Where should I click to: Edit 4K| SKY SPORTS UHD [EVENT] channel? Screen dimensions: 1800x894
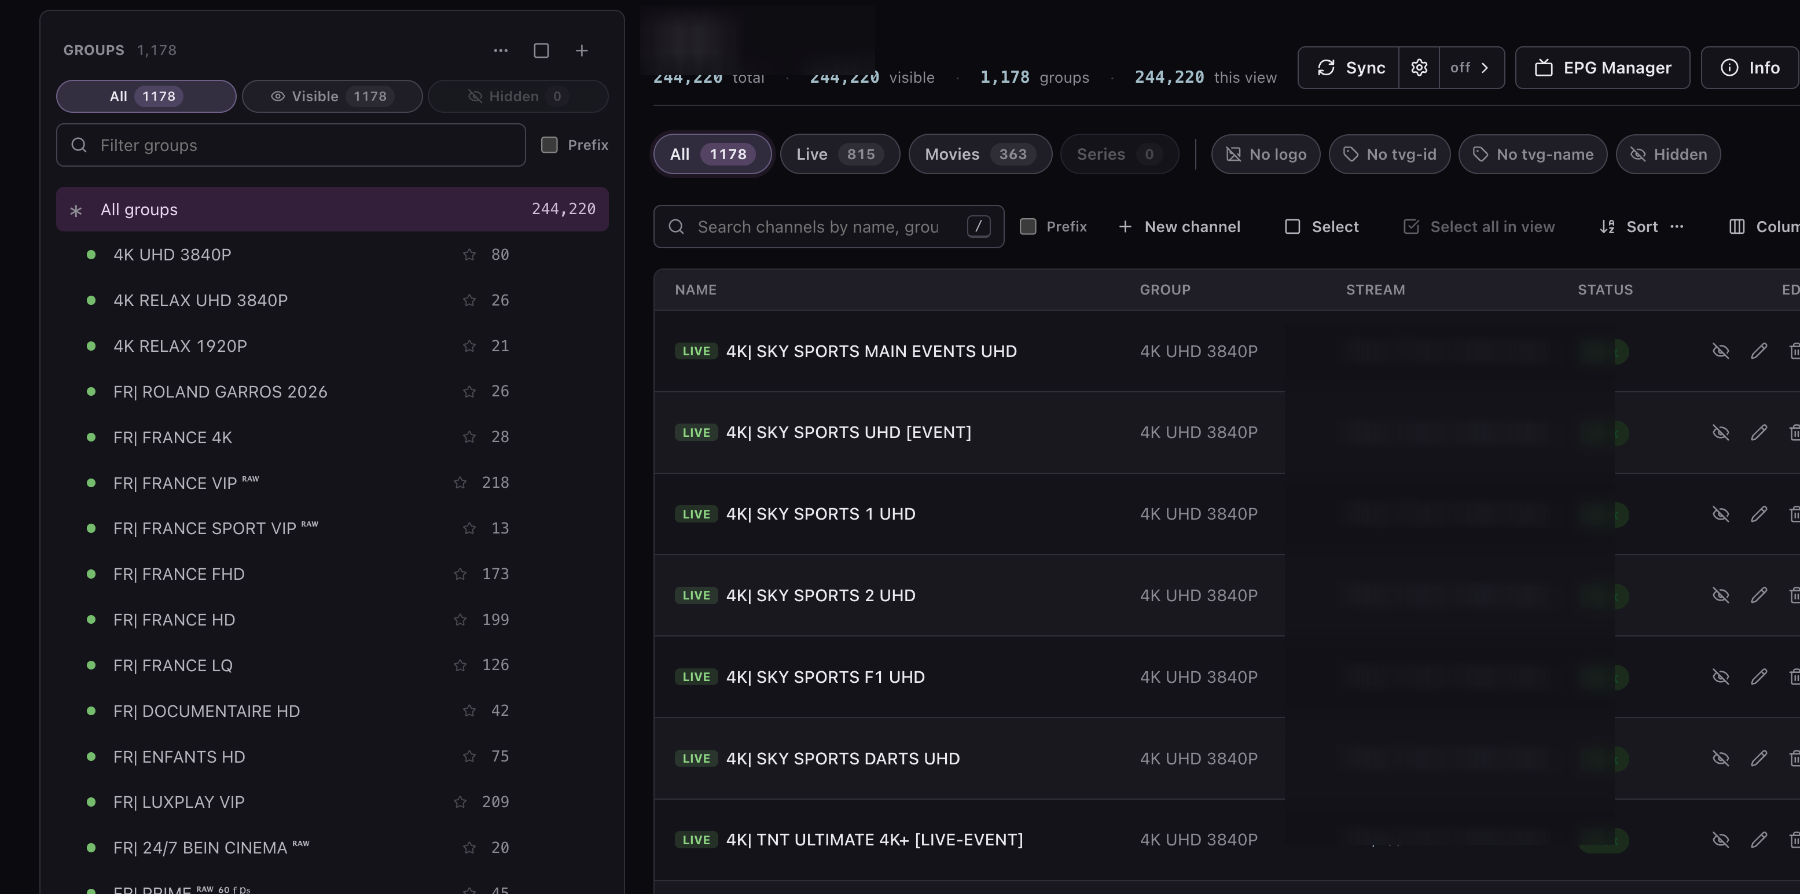(x=1759, y=433)
